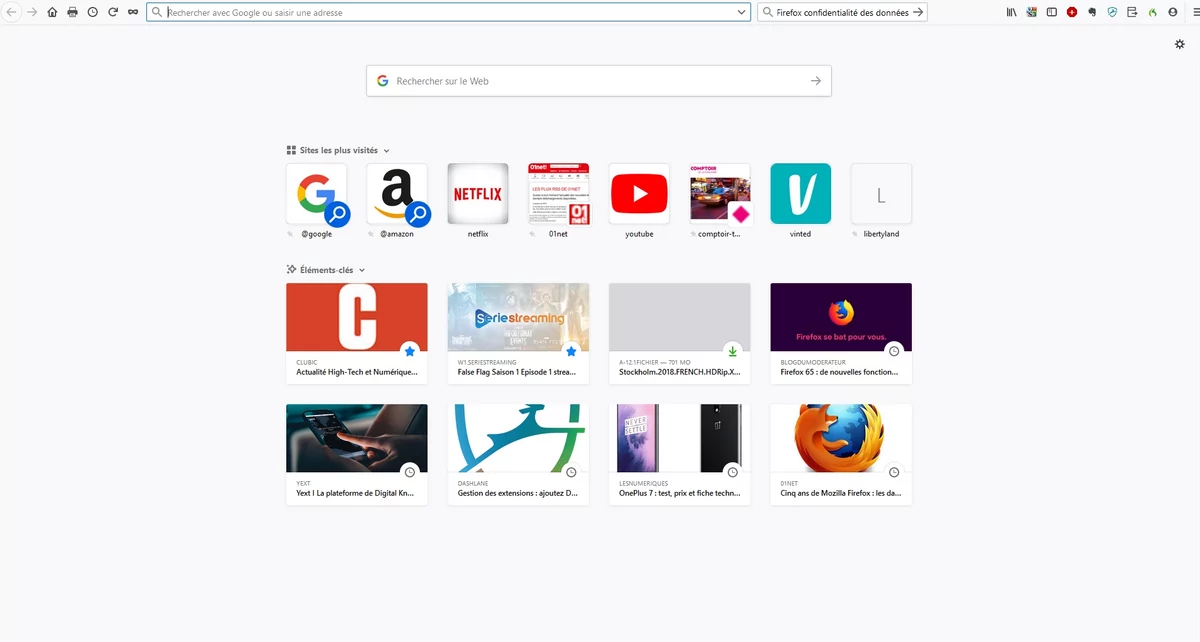Click the star badge on Seriestreaming card

click(x=571, y=351)
